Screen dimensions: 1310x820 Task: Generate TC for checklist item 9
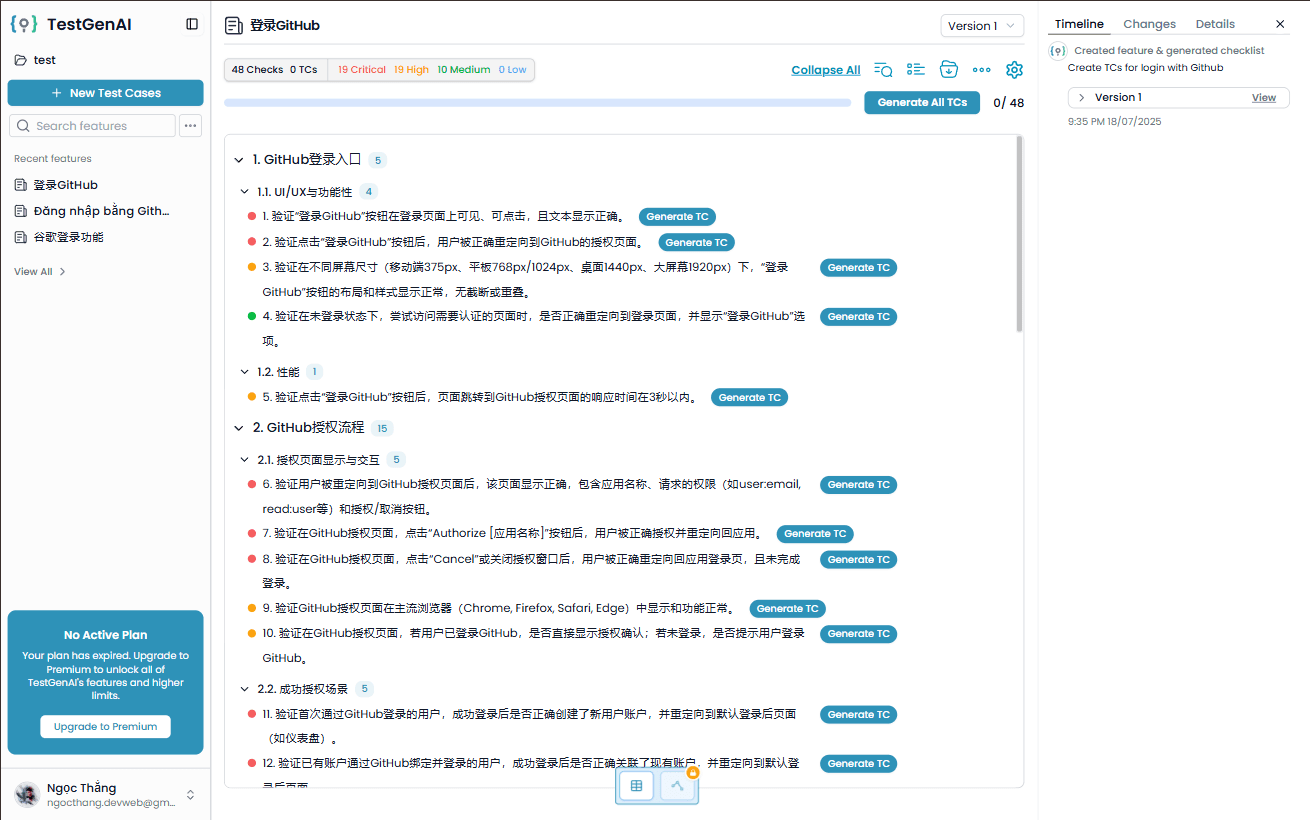787,609
